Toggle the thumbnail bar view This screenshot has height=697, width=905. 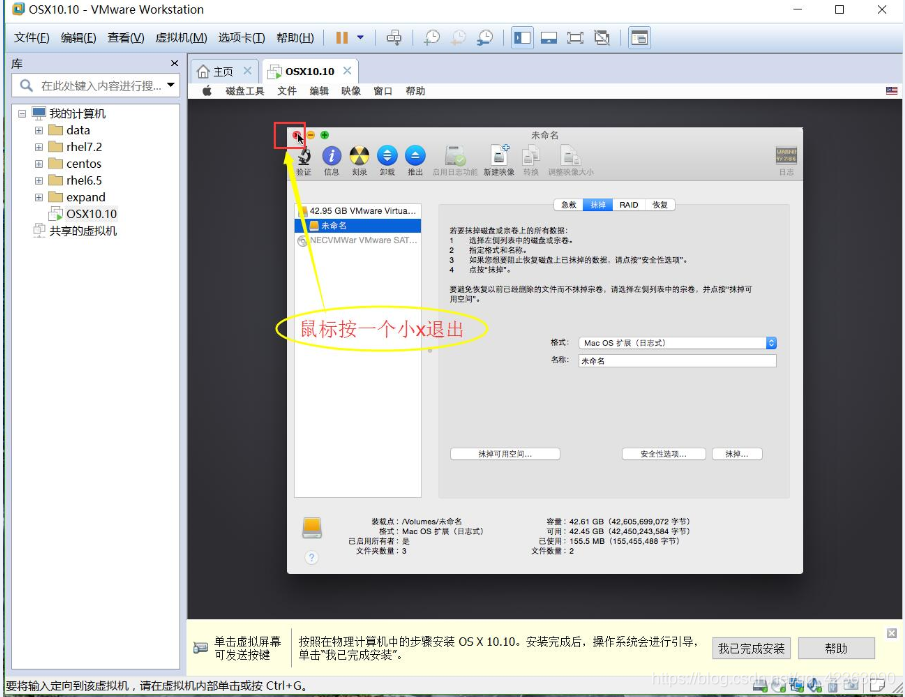548,38
